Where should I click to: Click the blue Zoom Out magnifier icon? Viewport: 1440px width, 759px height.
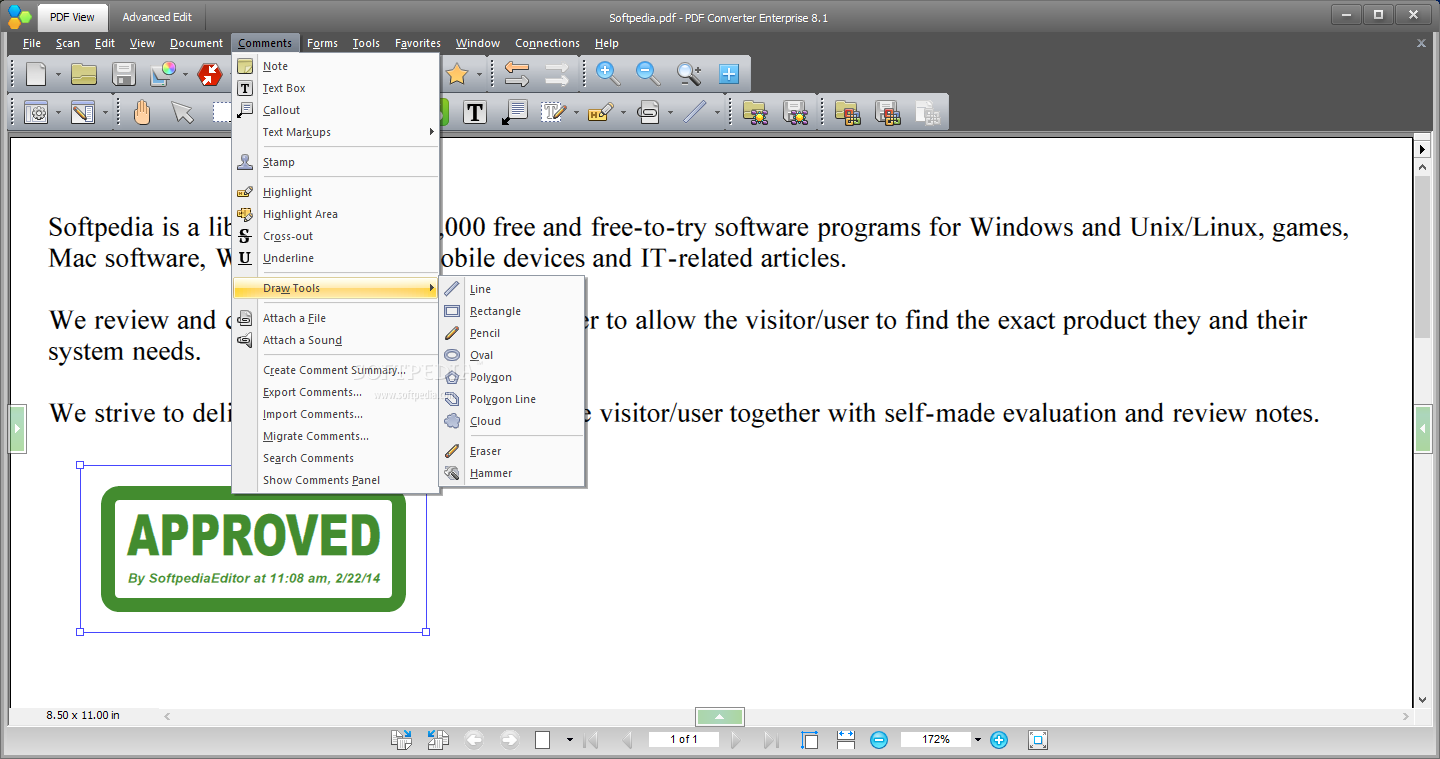click(648, 73)
